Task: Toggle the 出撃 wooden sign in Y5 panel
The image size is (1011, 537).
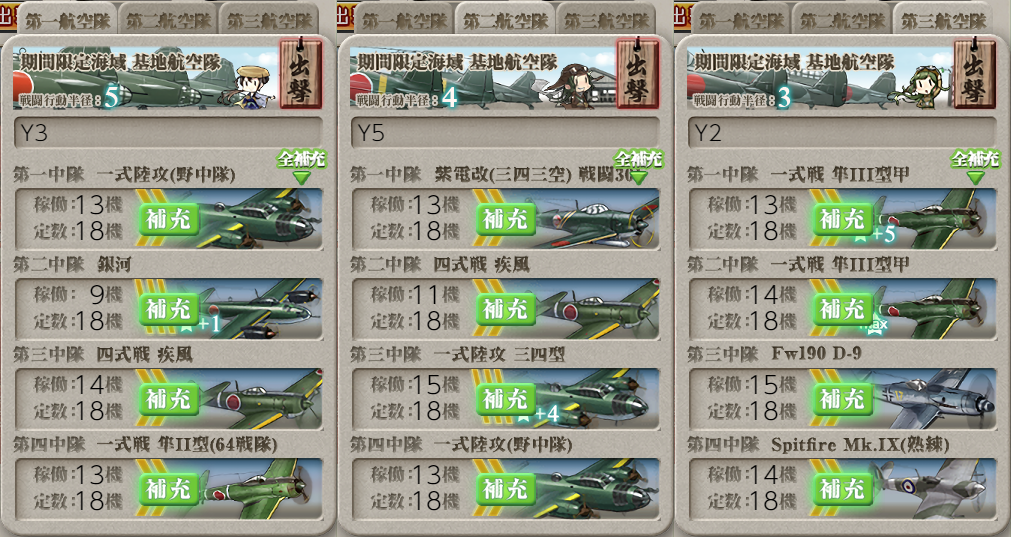Action: [637, 73]
